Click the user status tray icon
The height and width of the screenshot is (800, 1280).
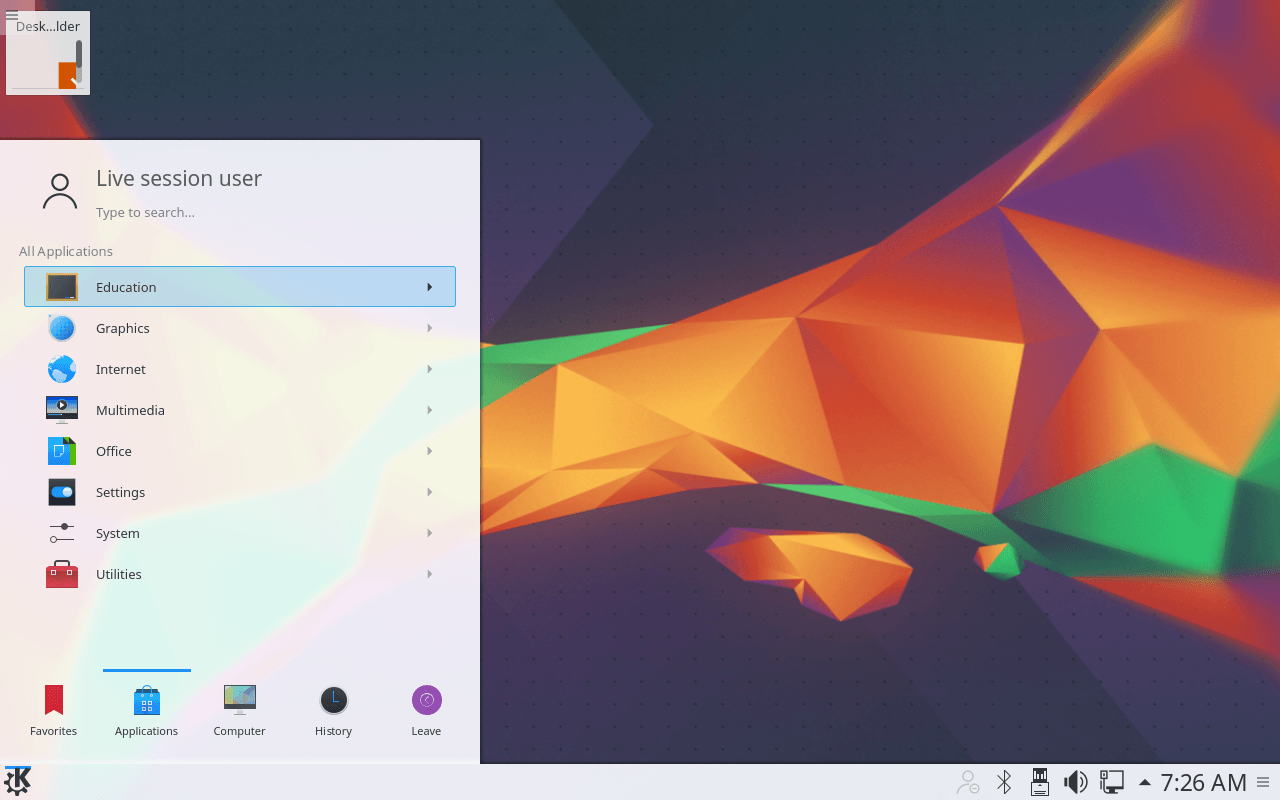(968, 782)
